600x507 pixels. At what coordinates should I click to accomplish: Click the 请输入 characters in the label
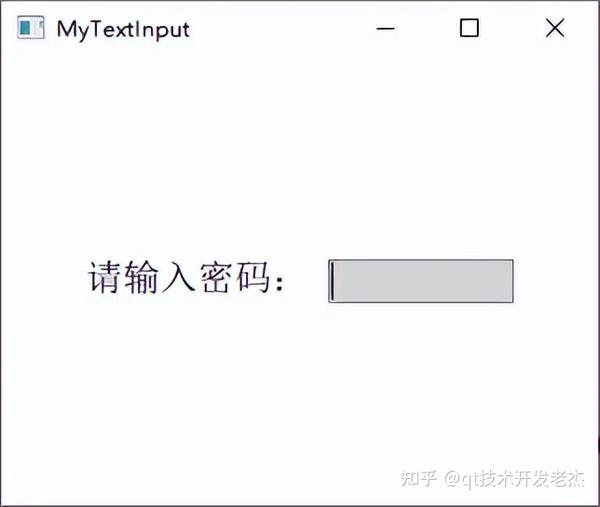coord(142,277)
